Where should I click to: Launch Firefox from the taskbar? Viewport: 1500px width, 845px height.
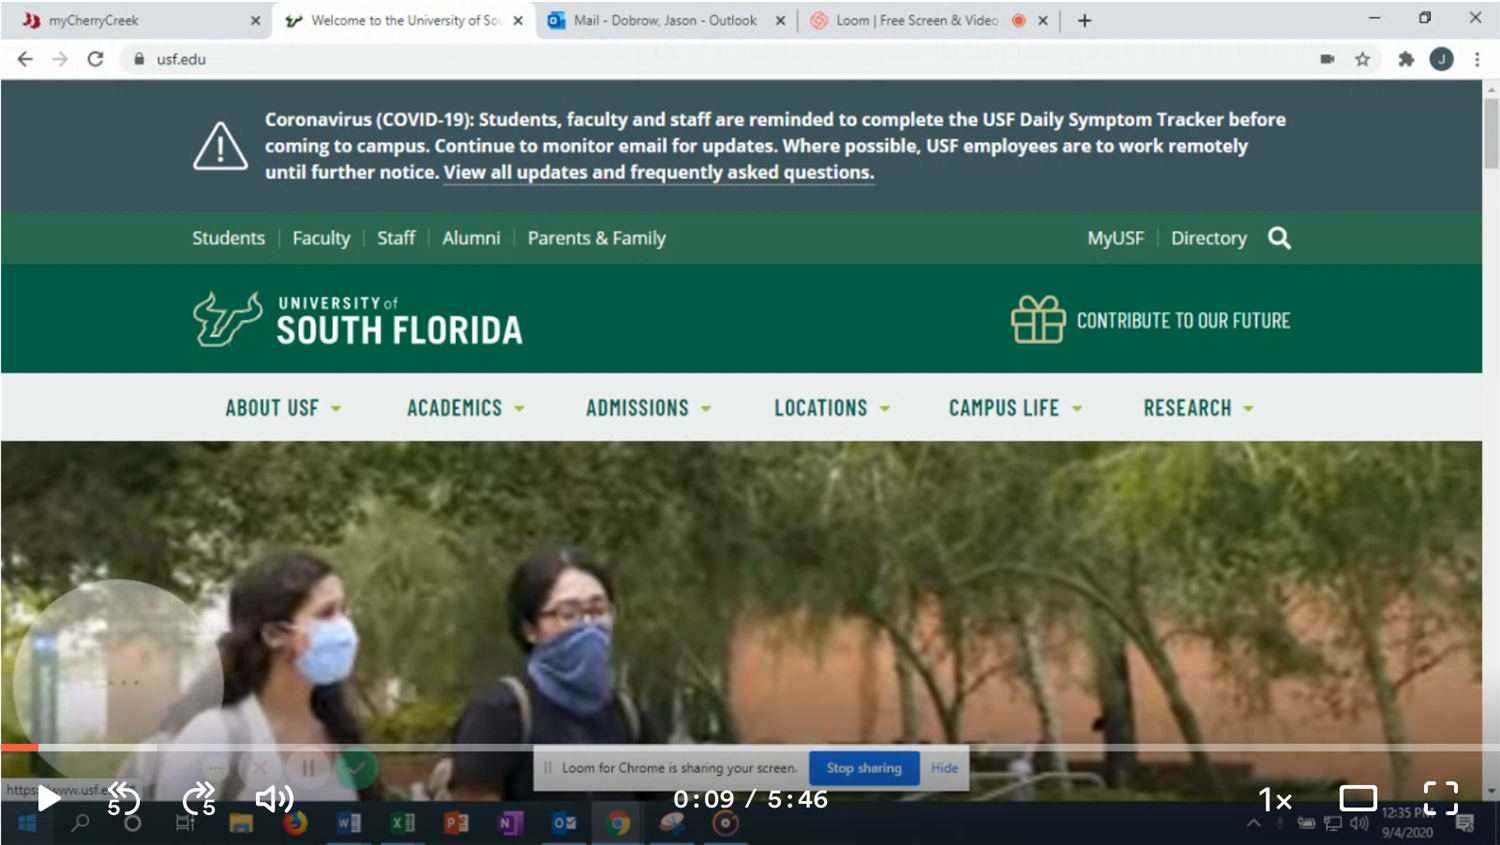(295, 823)
